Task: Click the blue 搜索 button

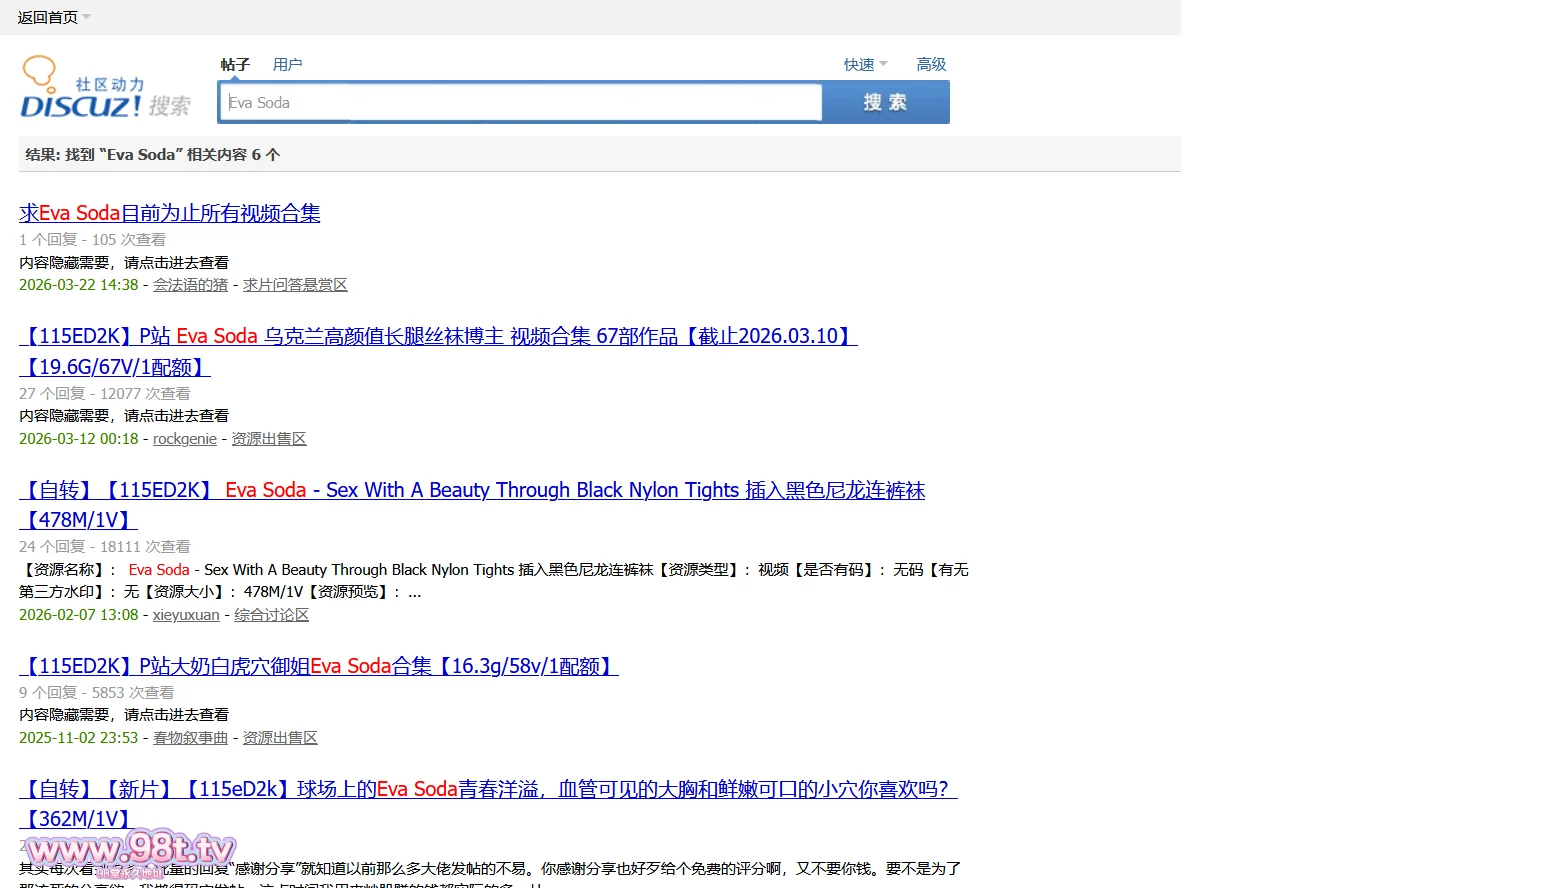Action: (x=886, y=102)
